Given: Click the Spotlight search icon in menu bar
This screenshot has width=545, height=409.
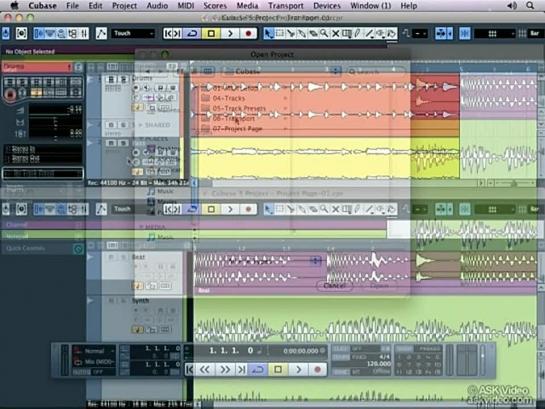Looking at the screenshot, I should click(530, 6).
